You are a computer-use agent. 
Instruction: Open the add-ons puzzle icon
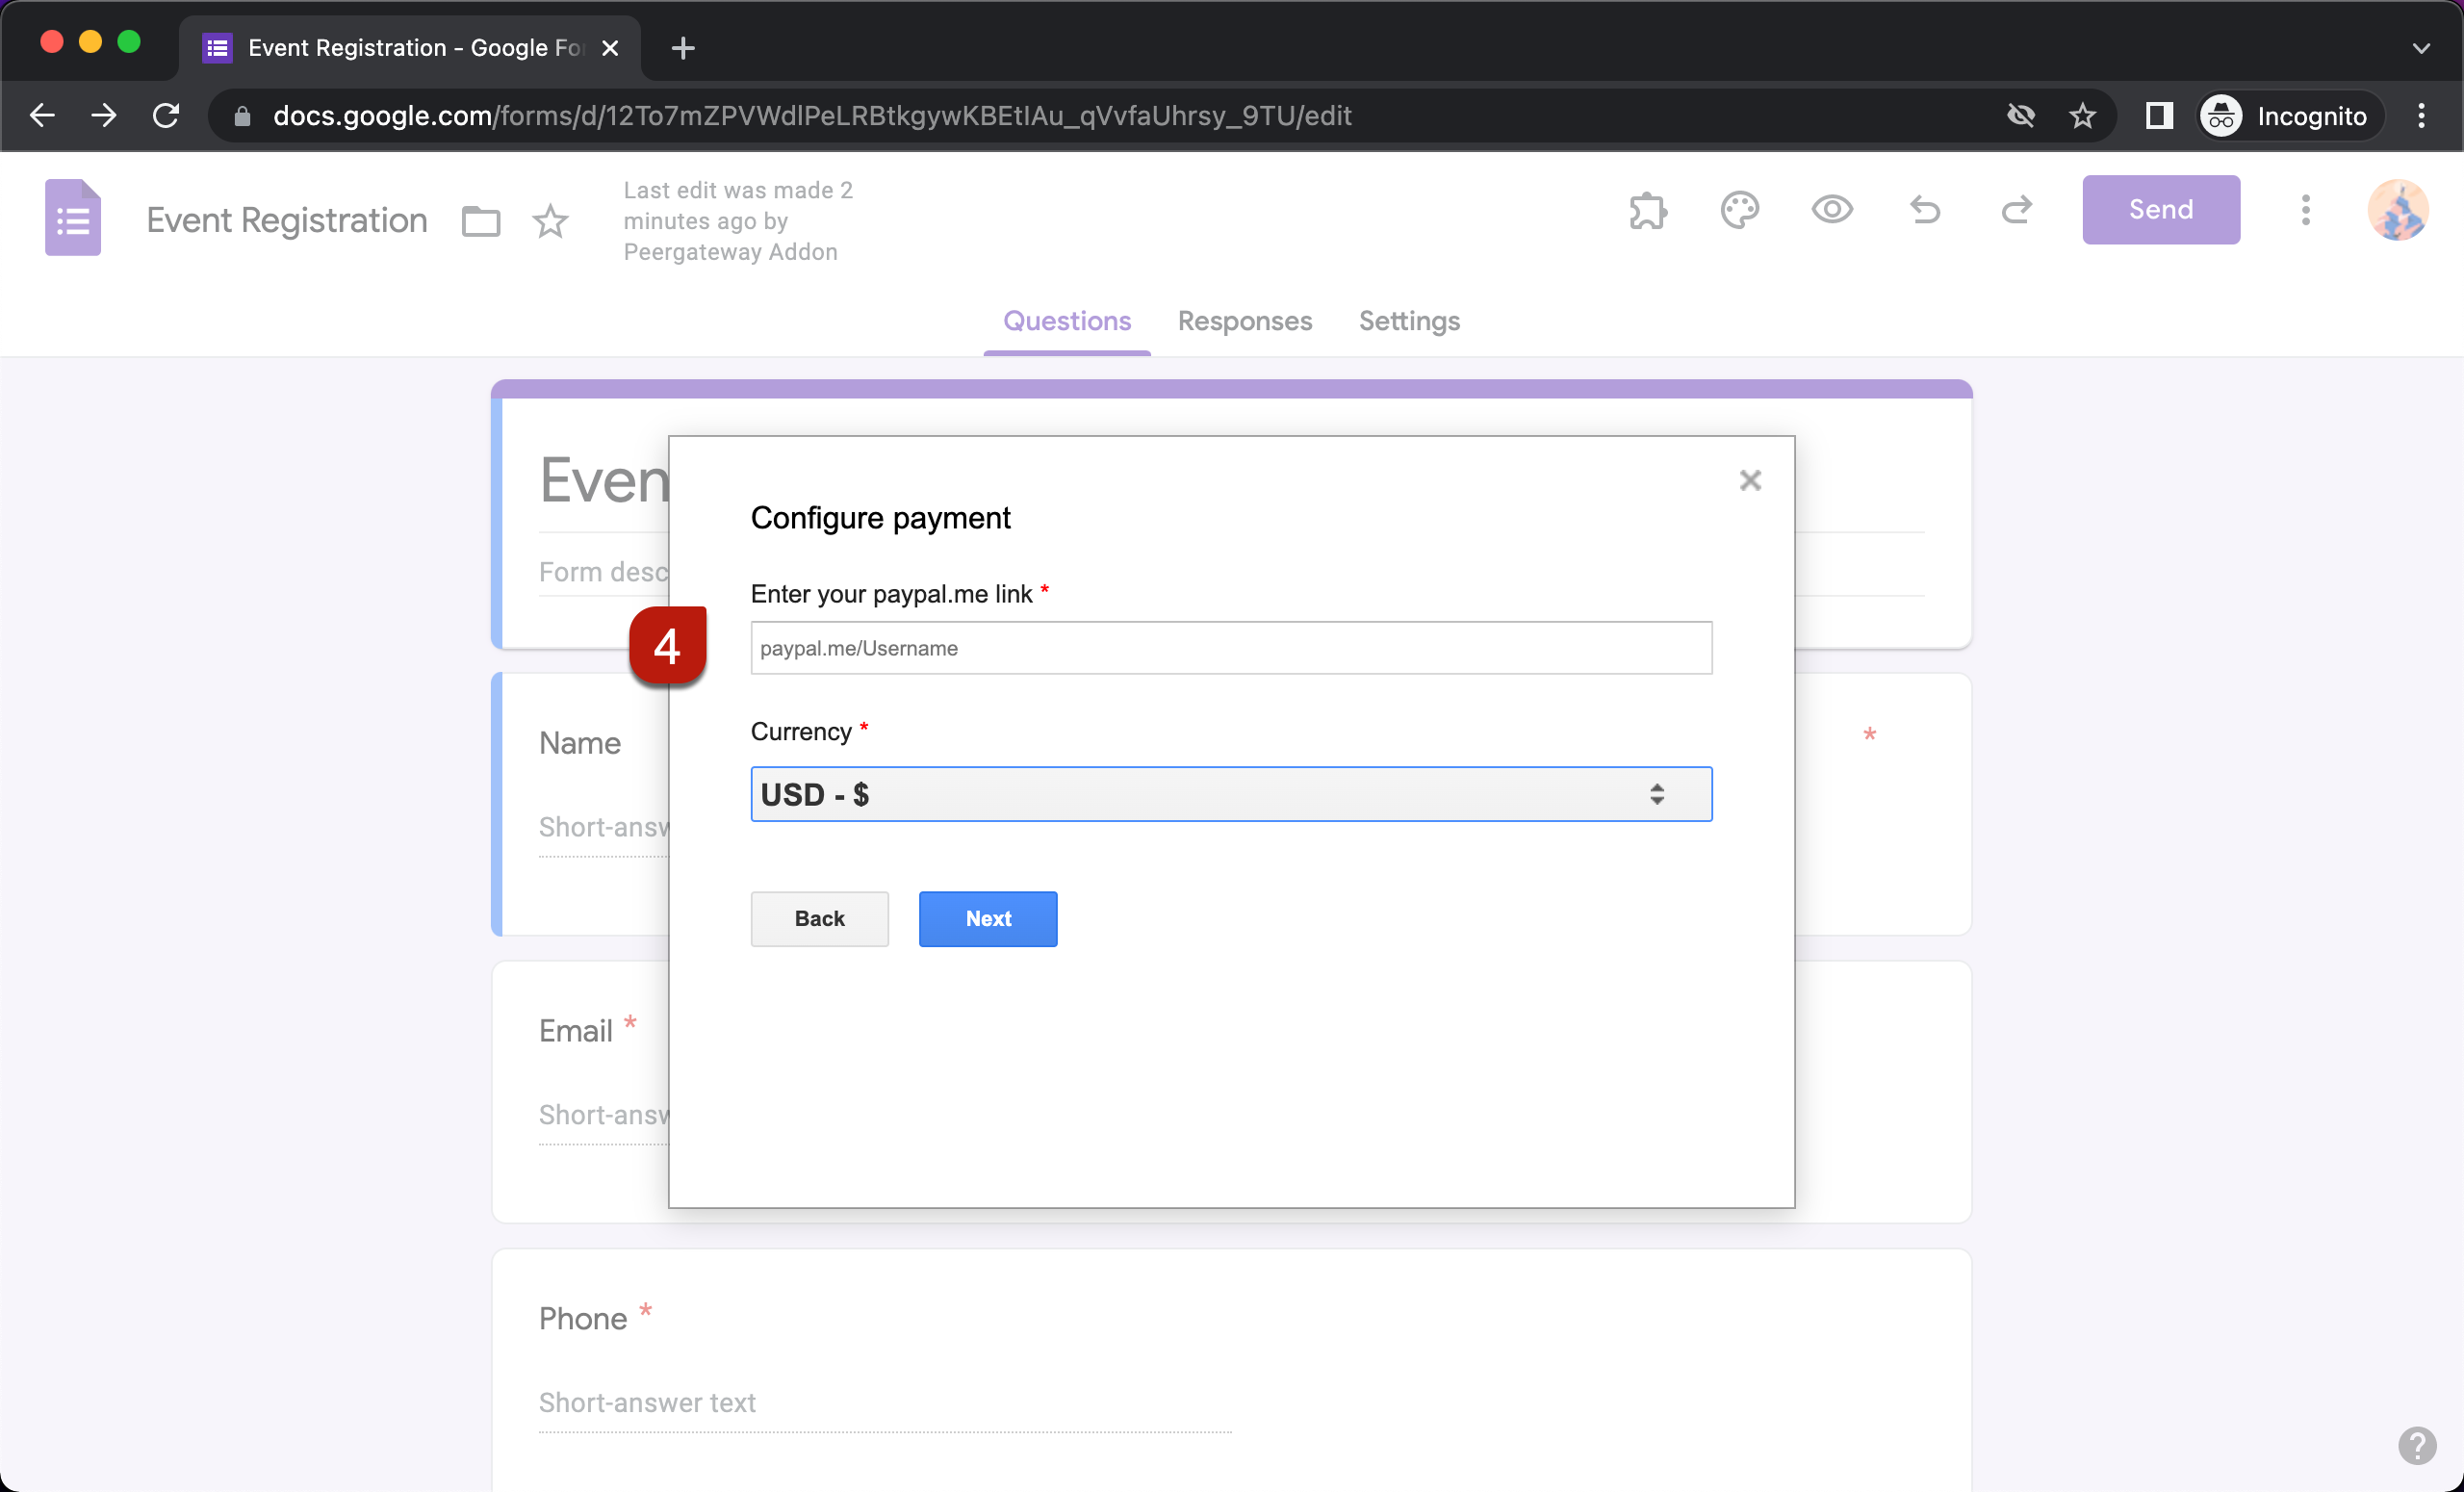(1647, 211)
